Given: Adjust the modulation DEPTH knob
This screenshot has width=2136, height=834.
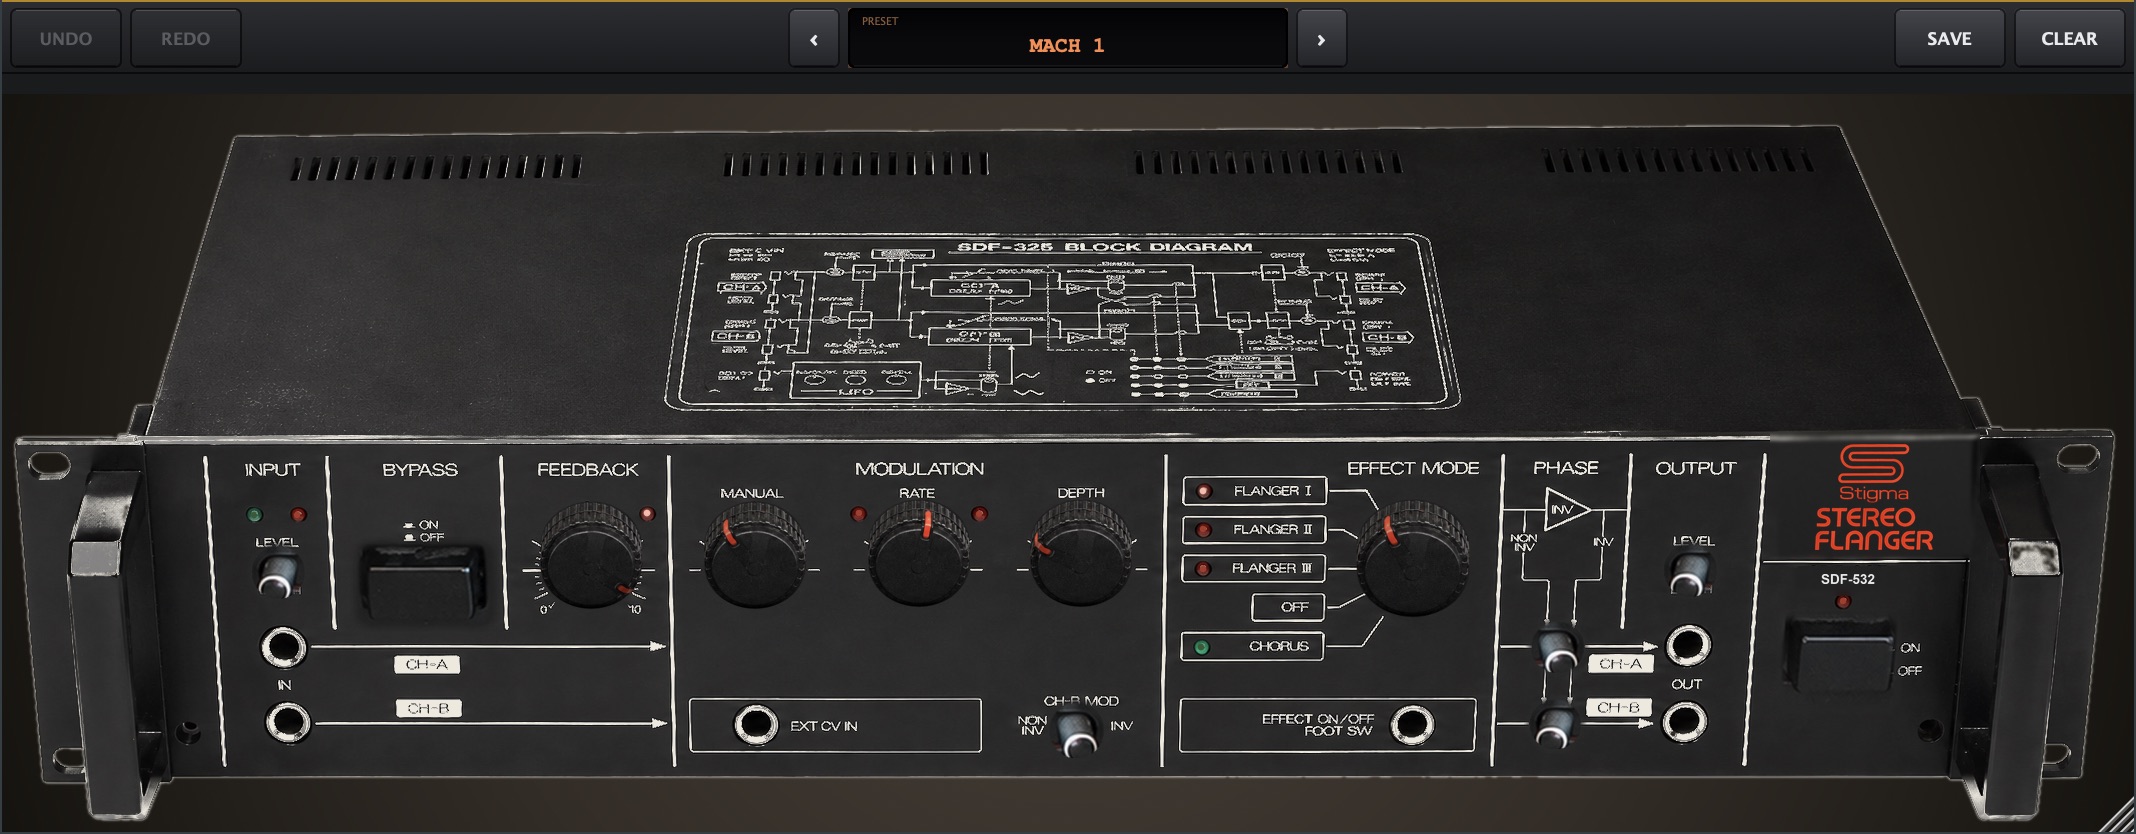Looking at the screenshot, I should (x=1082, y=555).
